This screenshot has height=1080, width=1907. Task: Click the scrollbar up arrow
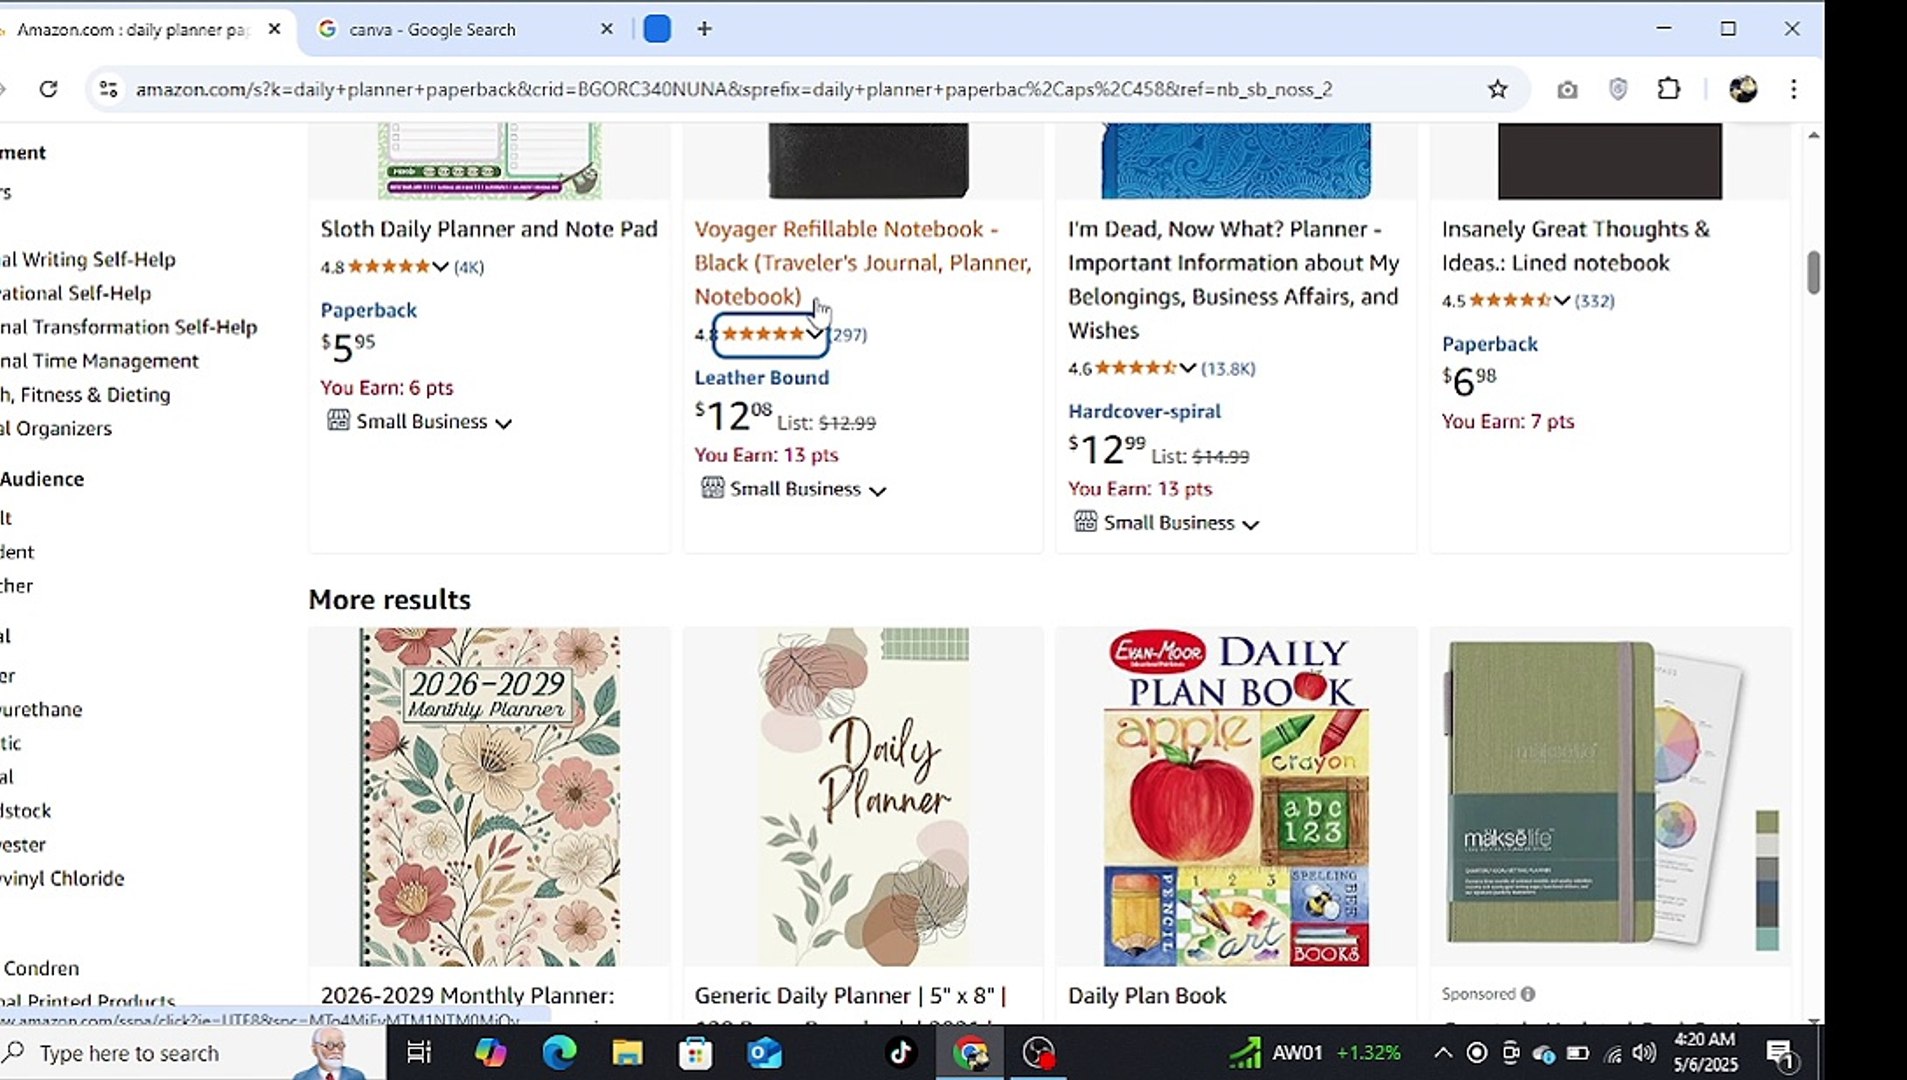(x=1813, y=136)
